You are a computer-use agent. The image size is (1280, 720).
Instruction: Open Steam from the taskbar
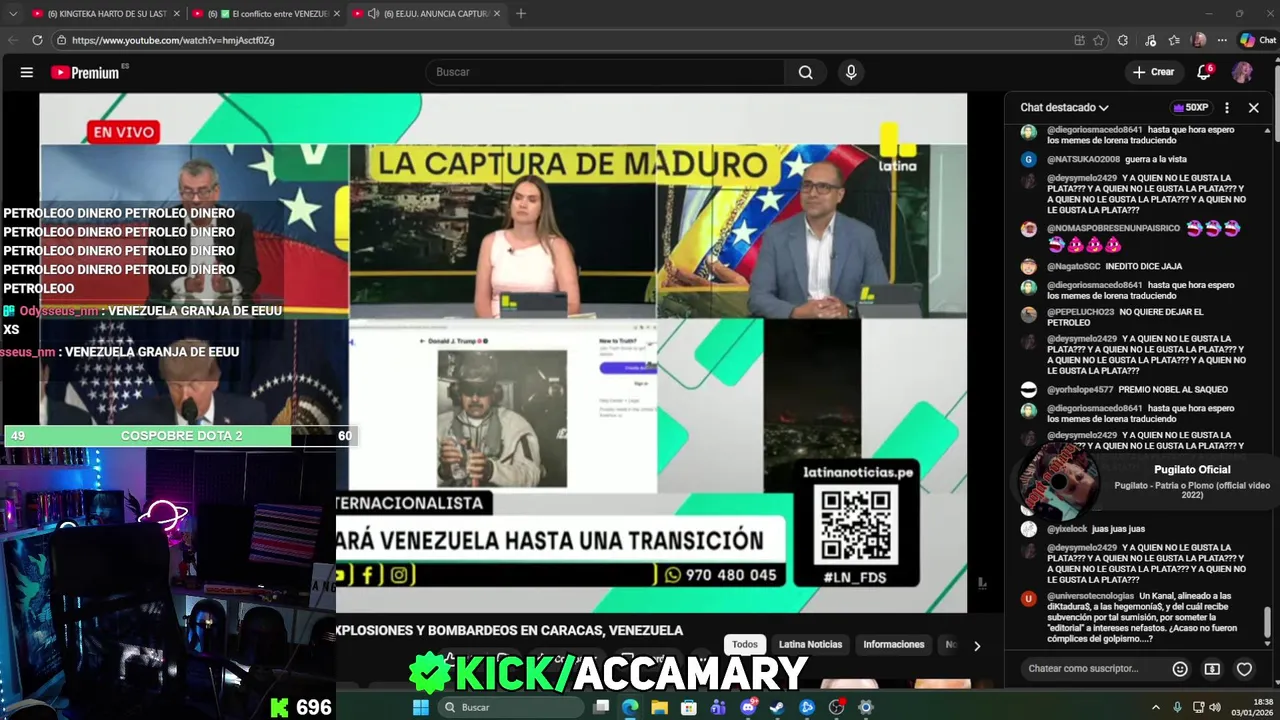coord(777,707)
